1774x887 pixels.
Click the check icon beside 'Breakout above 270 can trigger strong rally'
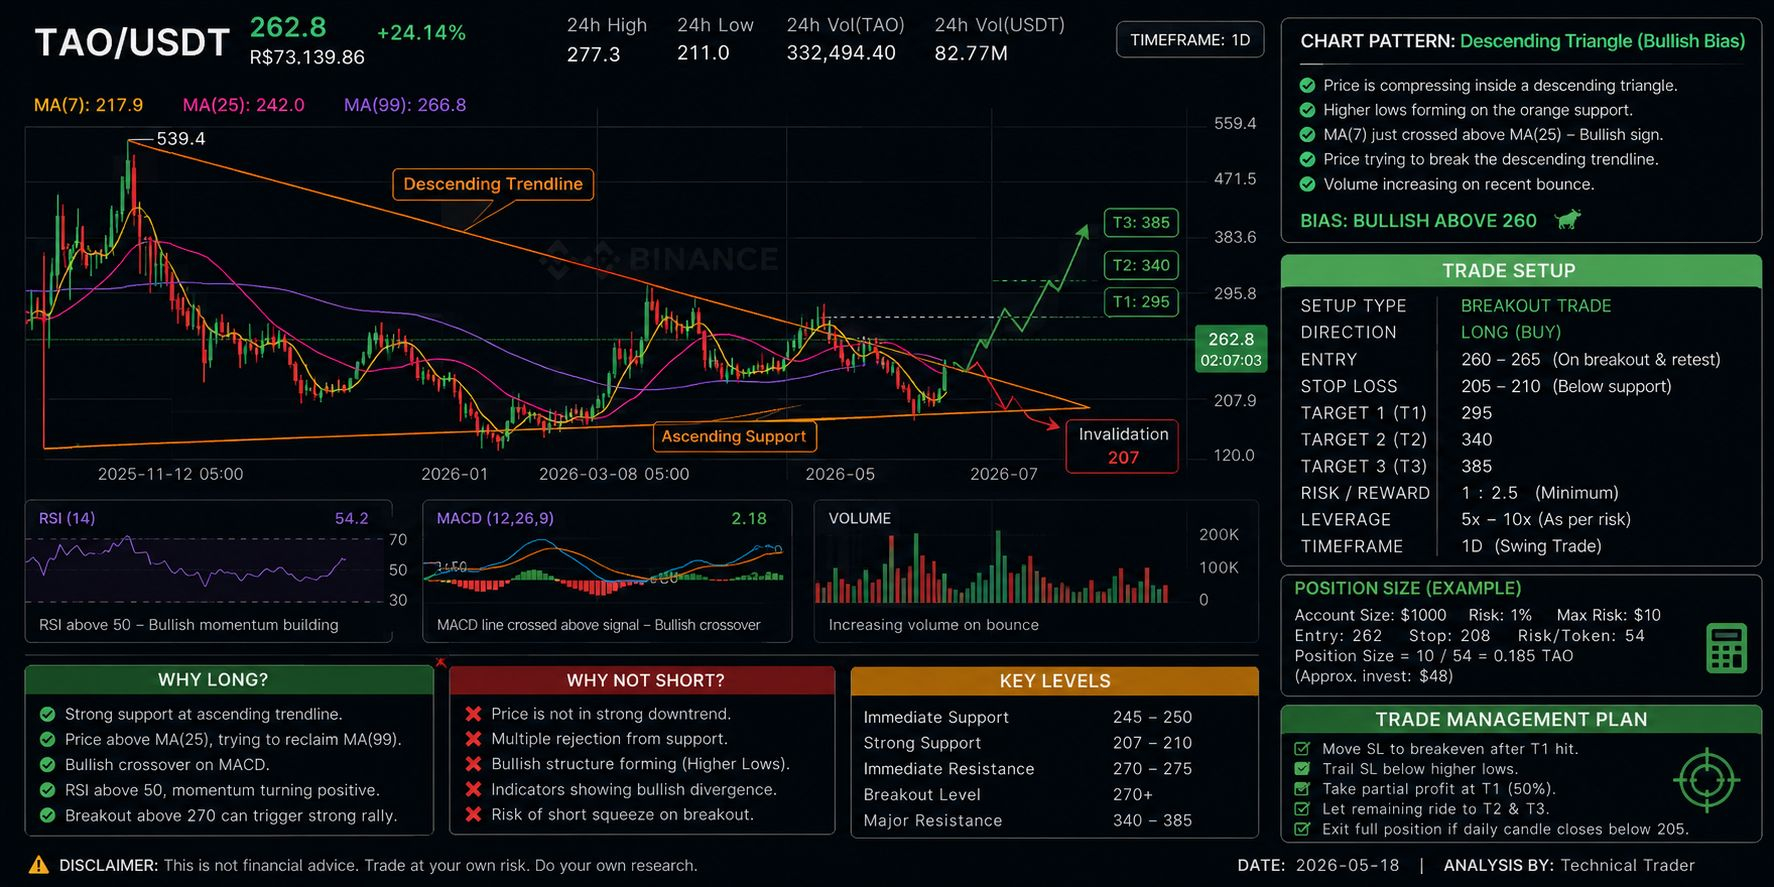click(x=47, y=815)
